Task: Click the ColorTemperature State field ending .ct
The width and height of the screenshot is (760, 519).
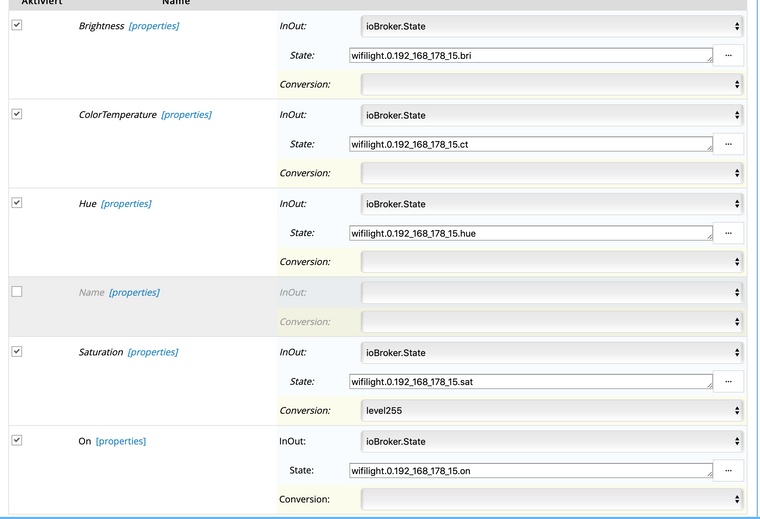Action: [531, 144]
